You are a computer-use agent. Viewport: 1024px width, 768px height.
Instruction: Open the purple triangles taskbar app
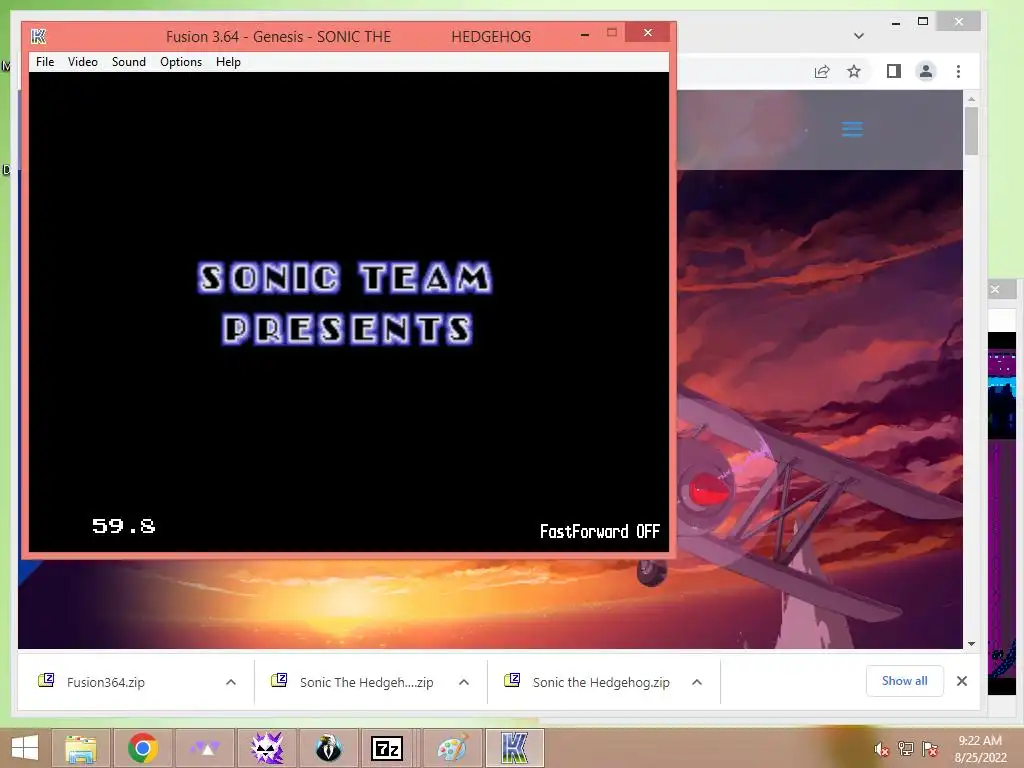click(204, 748)
